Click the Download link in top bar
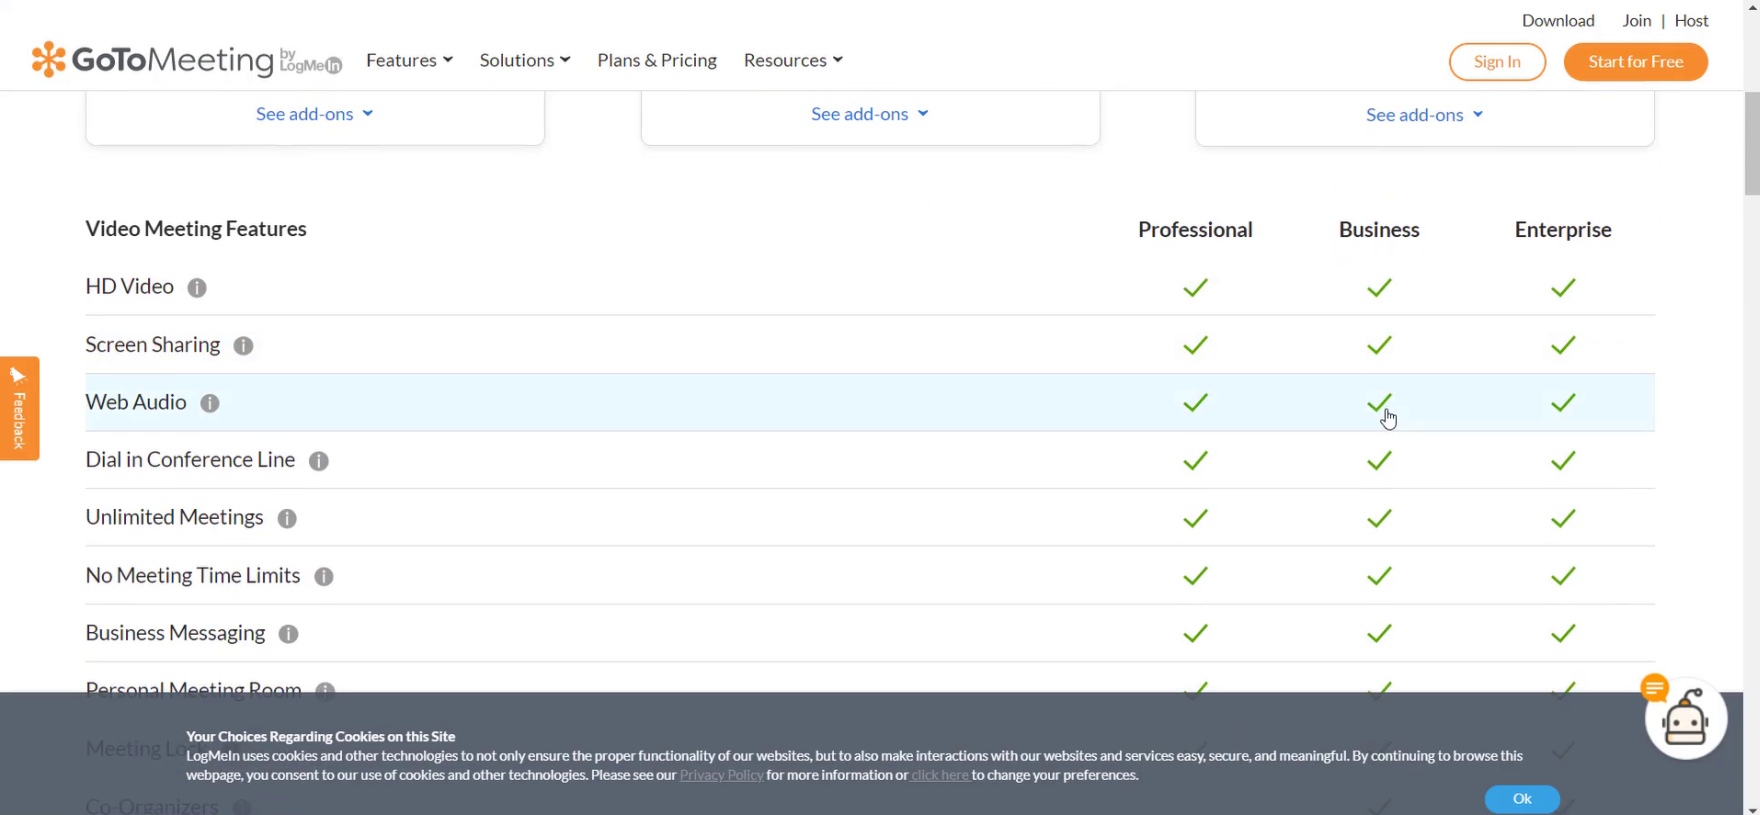1760x815 pixels. (1557, 20)
